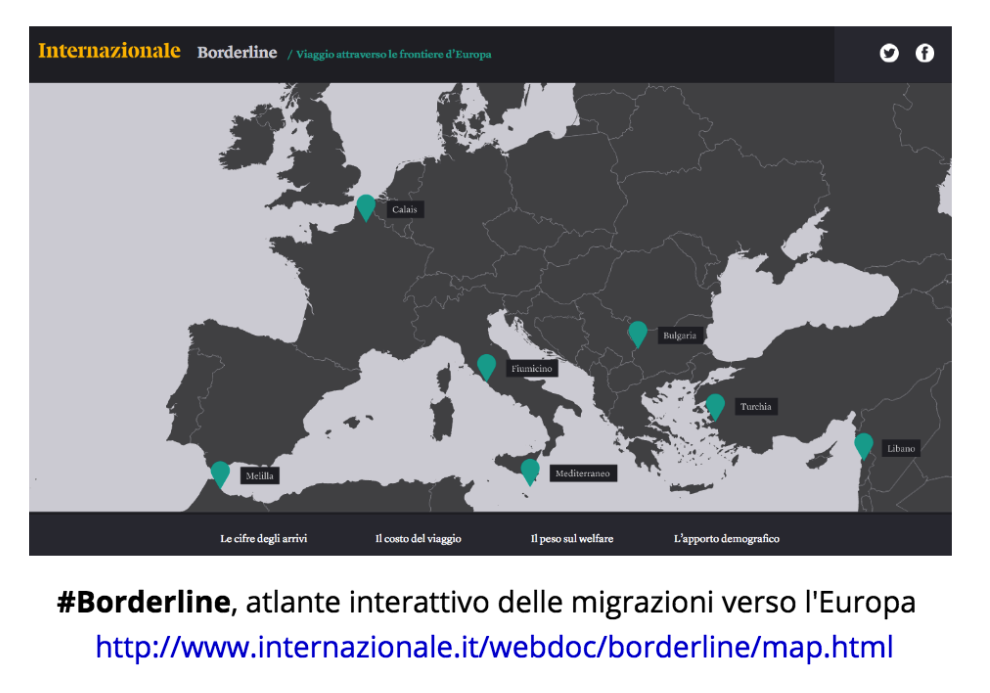
Task: Click the Fiumicino label box
Action: click(x=532, y=369)
